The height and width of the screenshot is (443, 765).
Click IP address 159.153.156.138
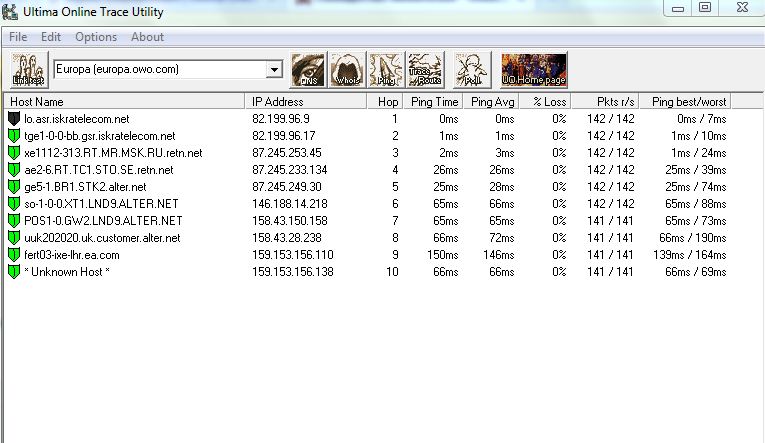(x=292, y=272)
